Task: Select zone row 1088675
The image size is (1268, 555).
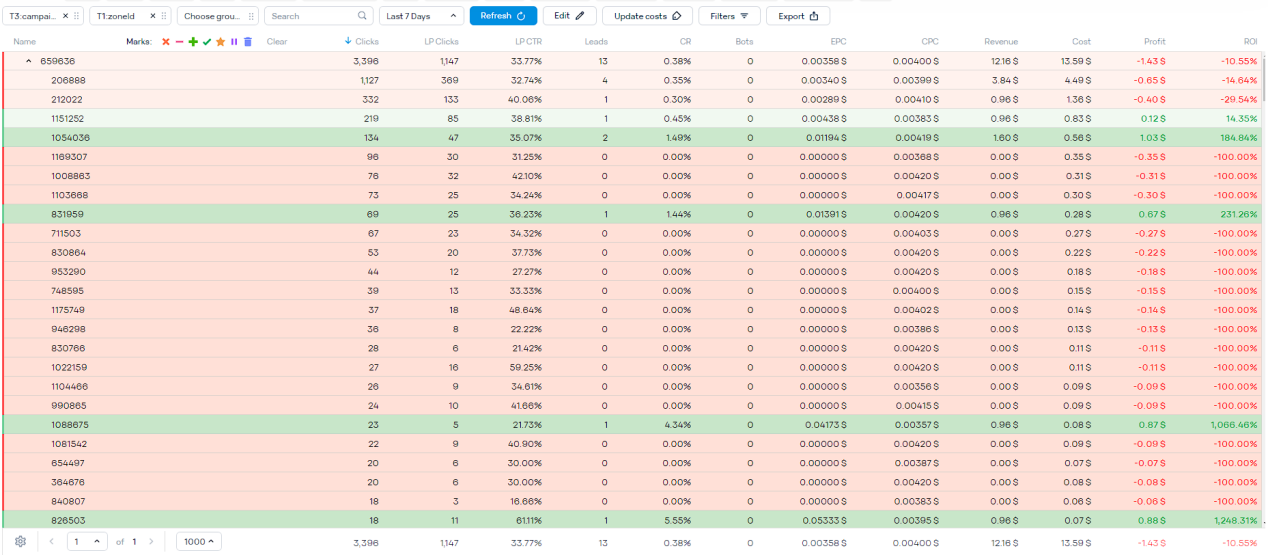Action: [x=632, y=425]
